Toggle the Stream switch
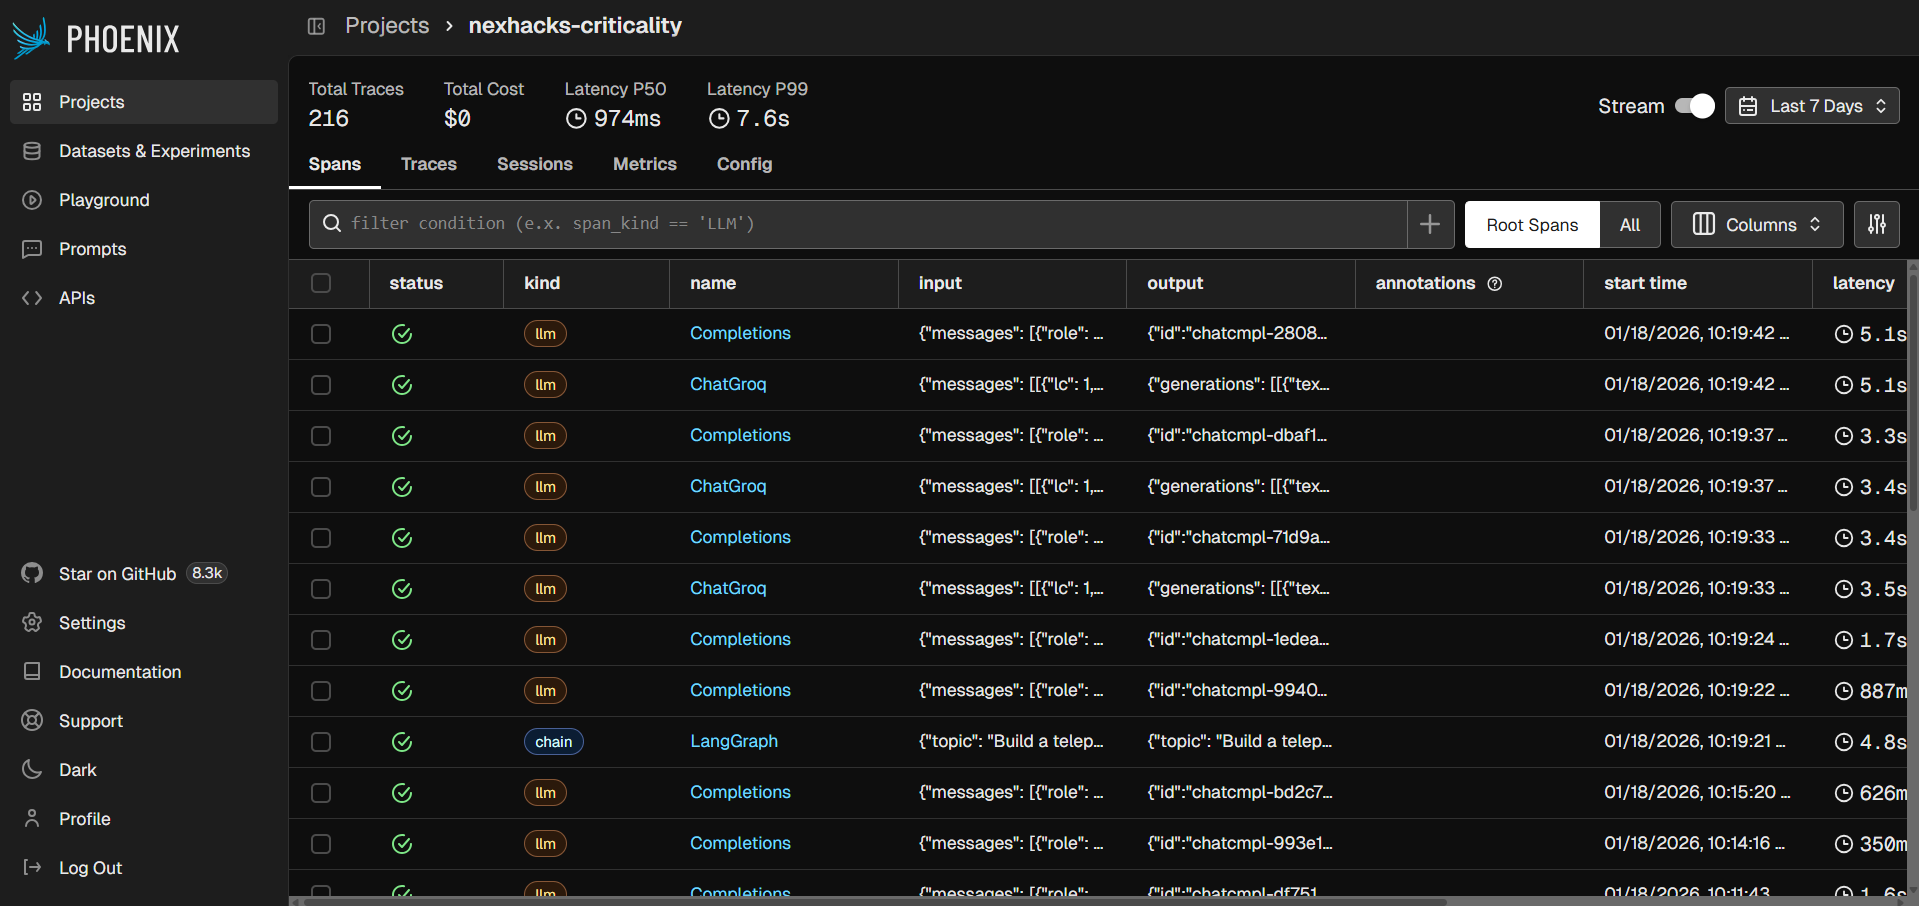 click(x=1694, y=106)
